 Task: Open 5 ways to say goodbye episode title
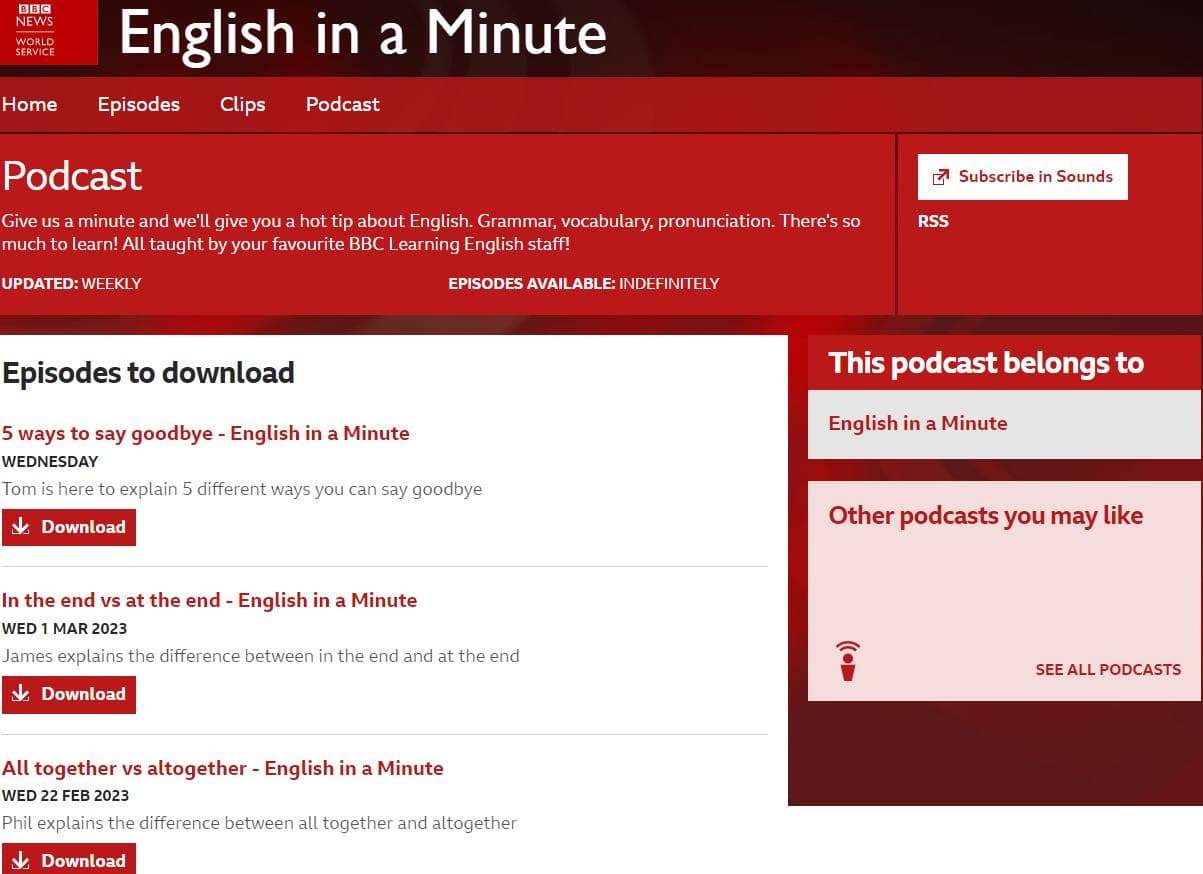point(206,433)
